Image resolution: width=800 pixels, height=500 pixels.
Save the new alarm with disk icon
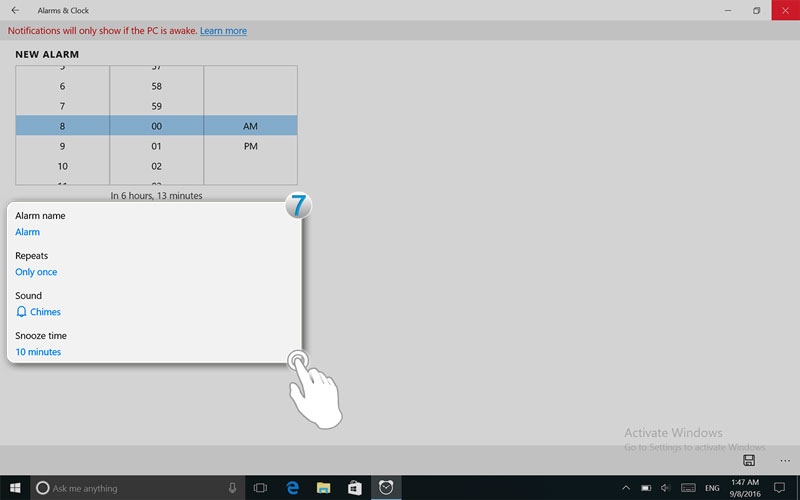[x=748, y=460]
